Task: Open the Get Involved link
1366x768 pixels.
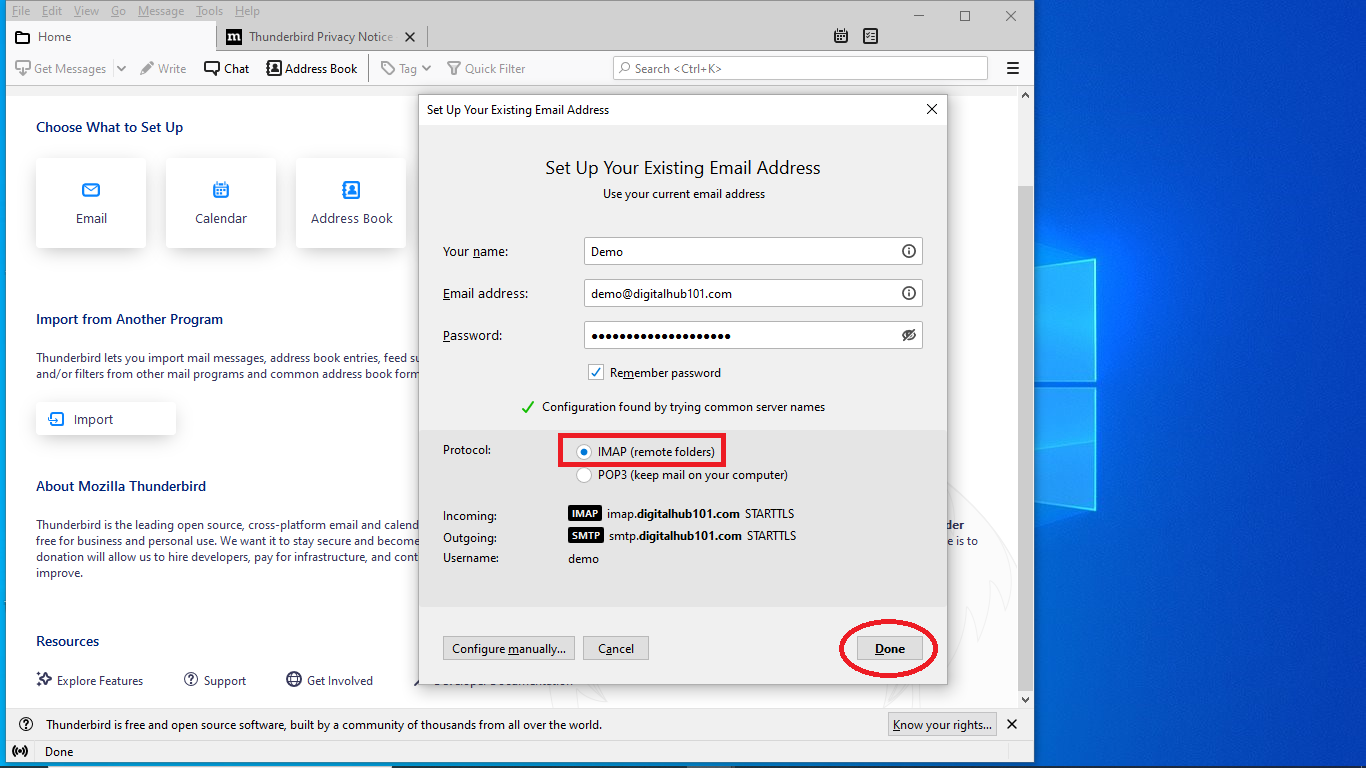Action: point(330,680)
